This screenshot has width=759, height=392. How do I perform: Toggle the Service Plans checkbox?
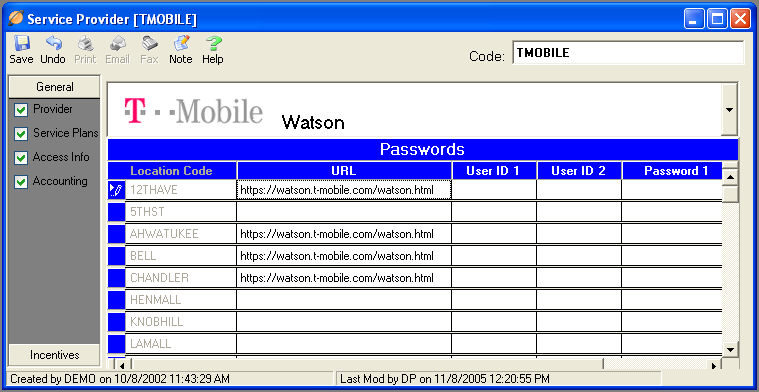[21, 134]
